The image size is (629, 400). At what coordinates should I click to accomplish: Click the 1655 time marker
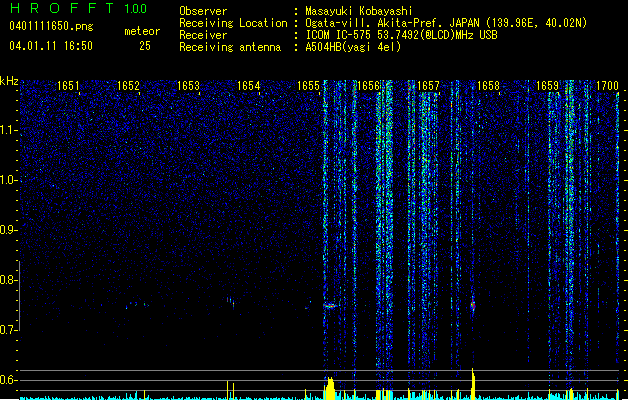click(x=308, y=86)
